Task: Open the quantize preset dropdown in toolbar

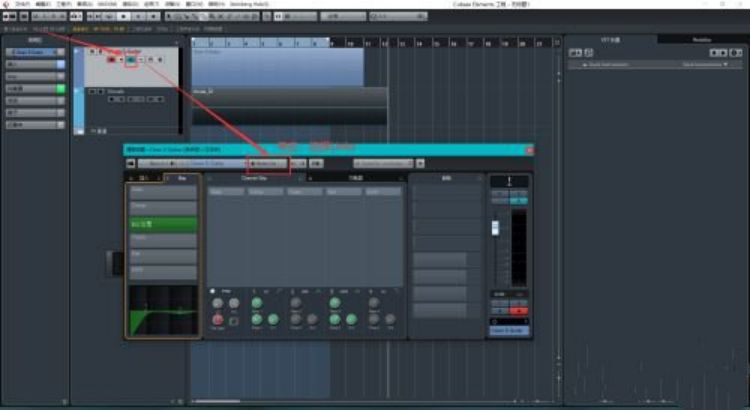Action: click(x=398, y=16)
